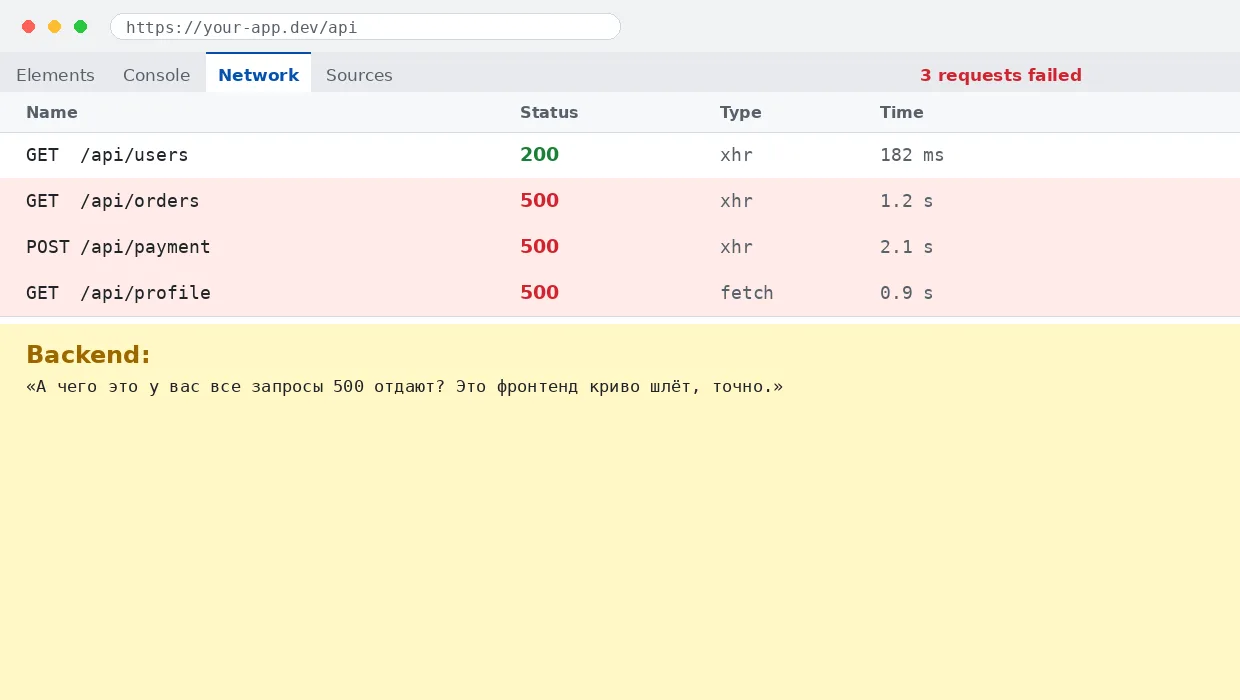Click the red close window dot

29,27
